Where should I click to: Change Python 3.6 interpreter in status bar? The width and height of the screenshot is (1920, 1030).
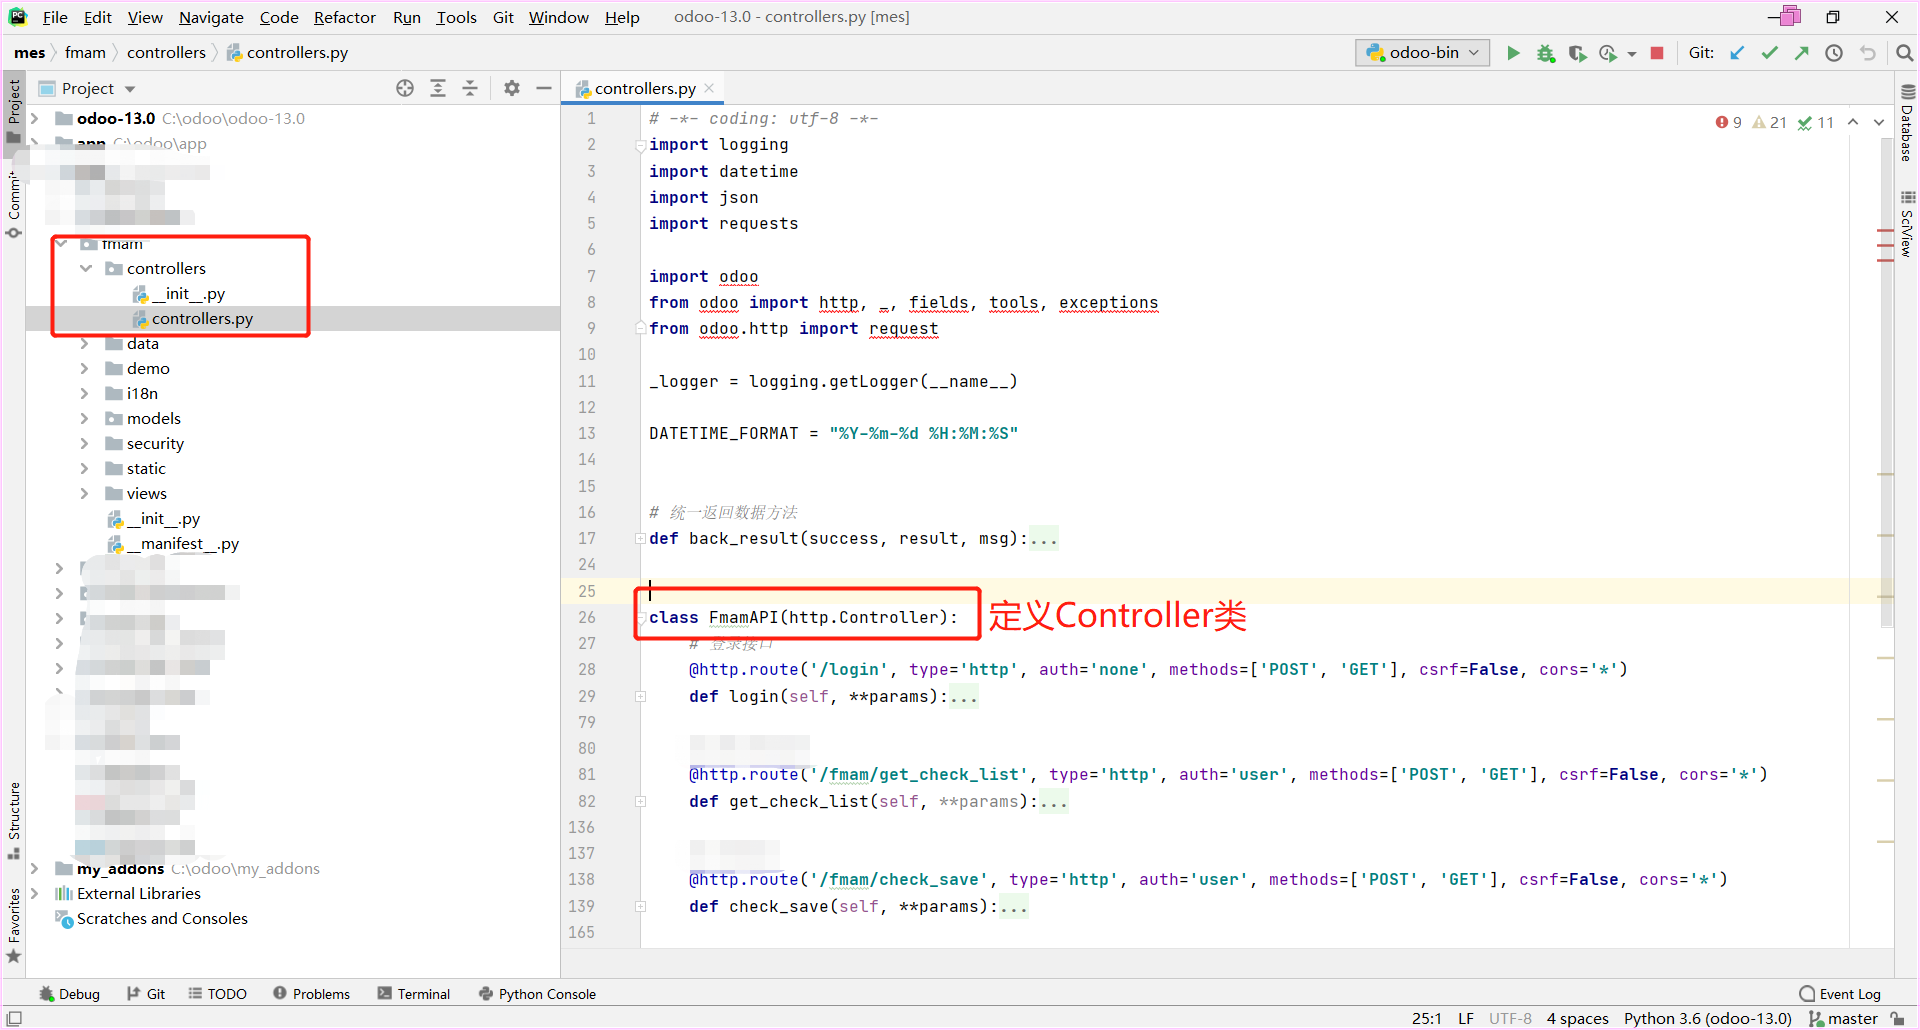(1707, 1018)
